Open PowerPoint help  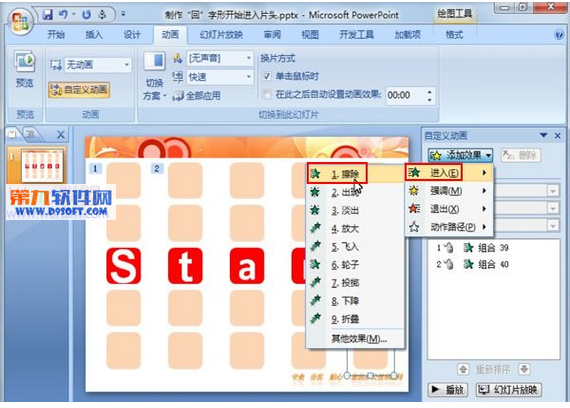559,35
